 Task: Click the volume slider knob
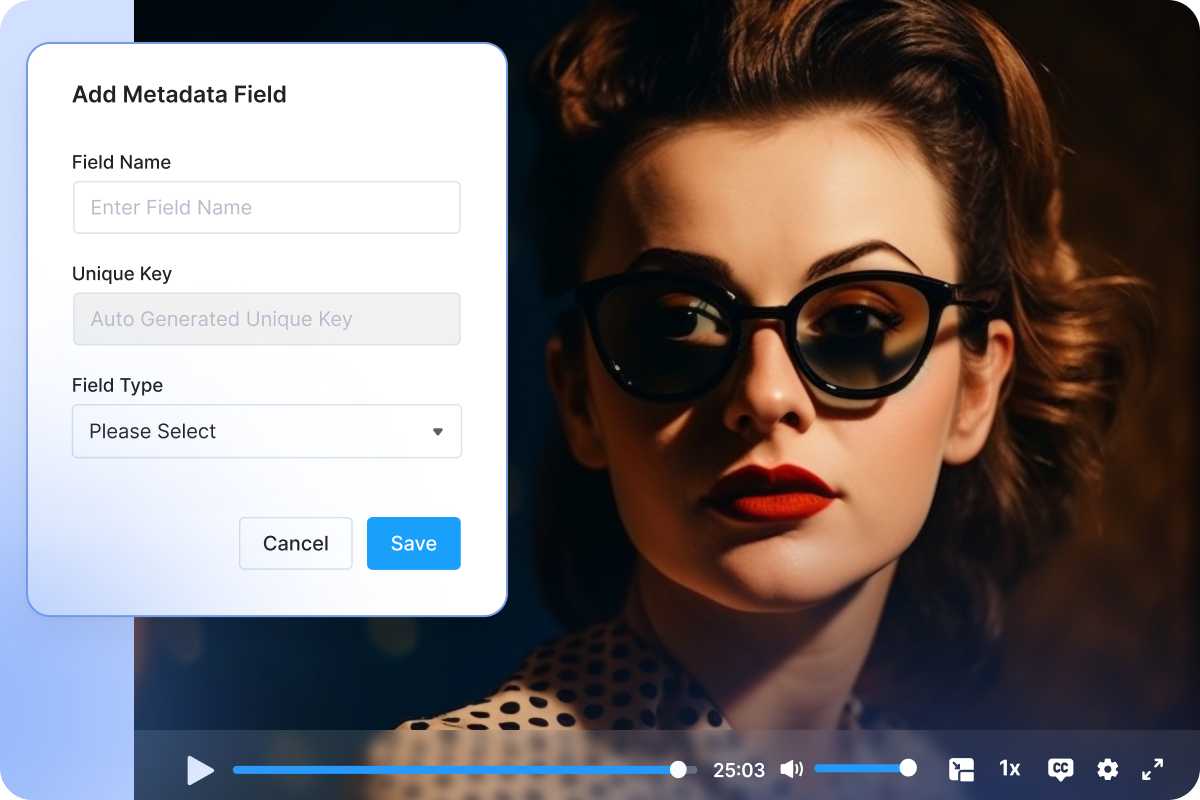click(x=908, y=768)
